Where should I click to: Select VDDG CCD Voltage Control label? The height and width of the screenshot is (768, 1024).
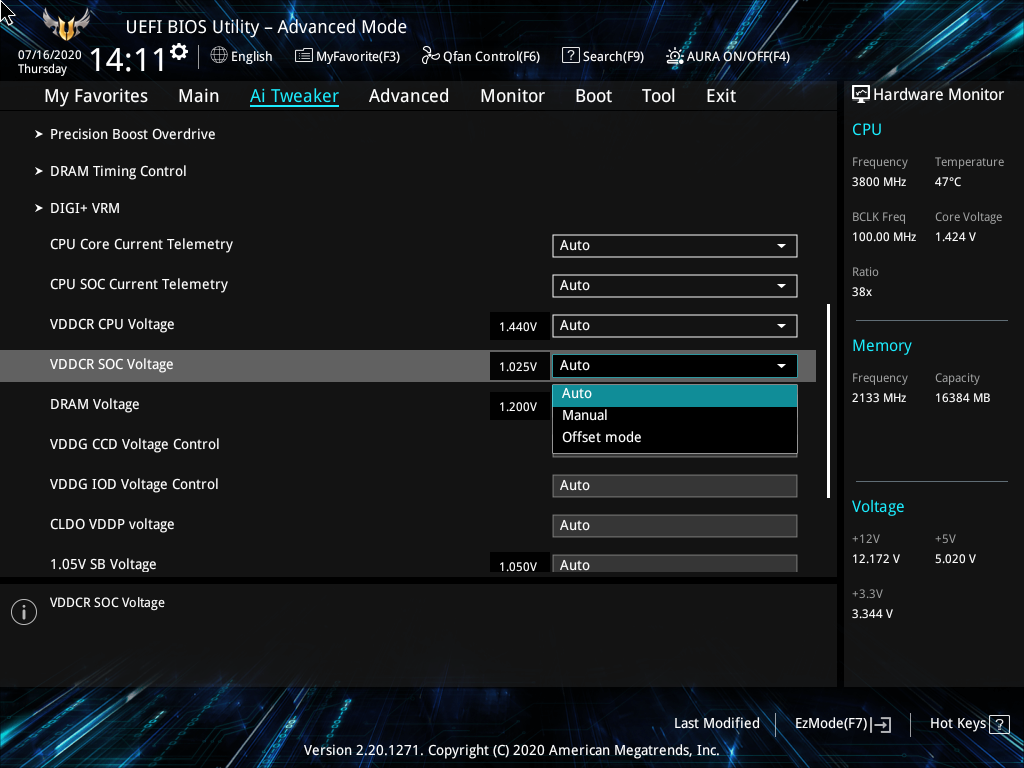(x=135, y=445)
